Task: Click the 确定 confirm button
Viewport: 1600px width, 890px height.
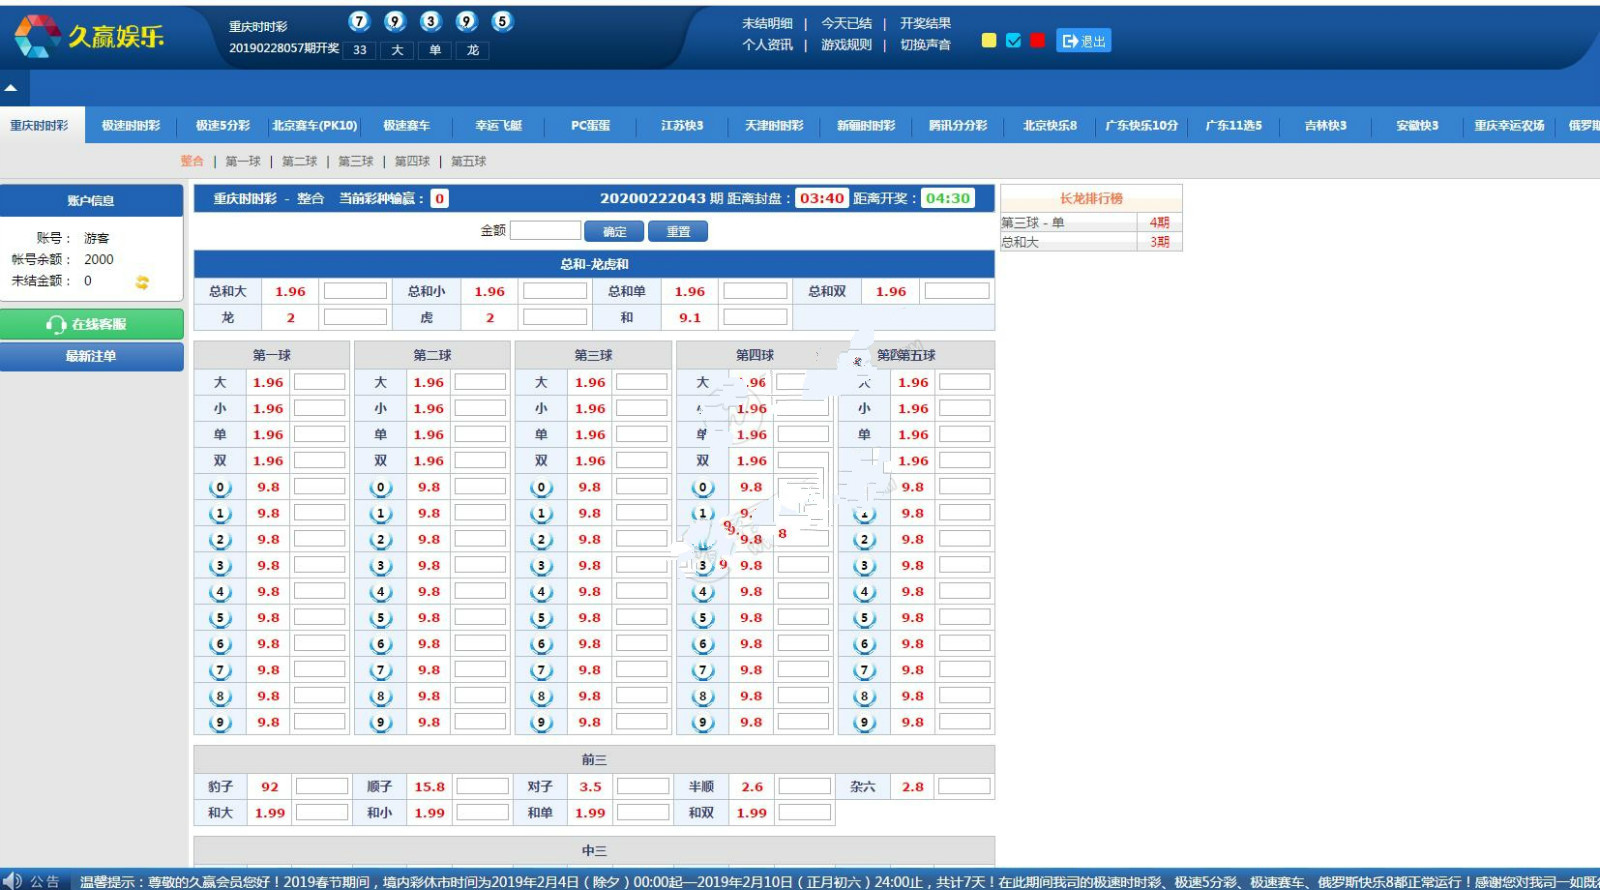Action: click(615, 231)
